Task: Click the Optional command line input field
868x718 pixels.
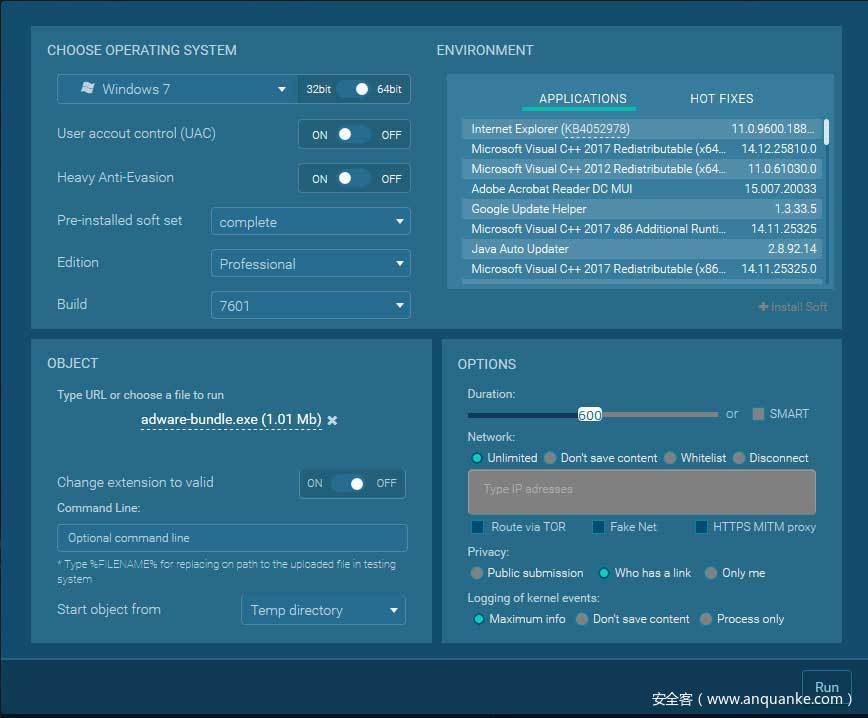Action: [232, 538]
